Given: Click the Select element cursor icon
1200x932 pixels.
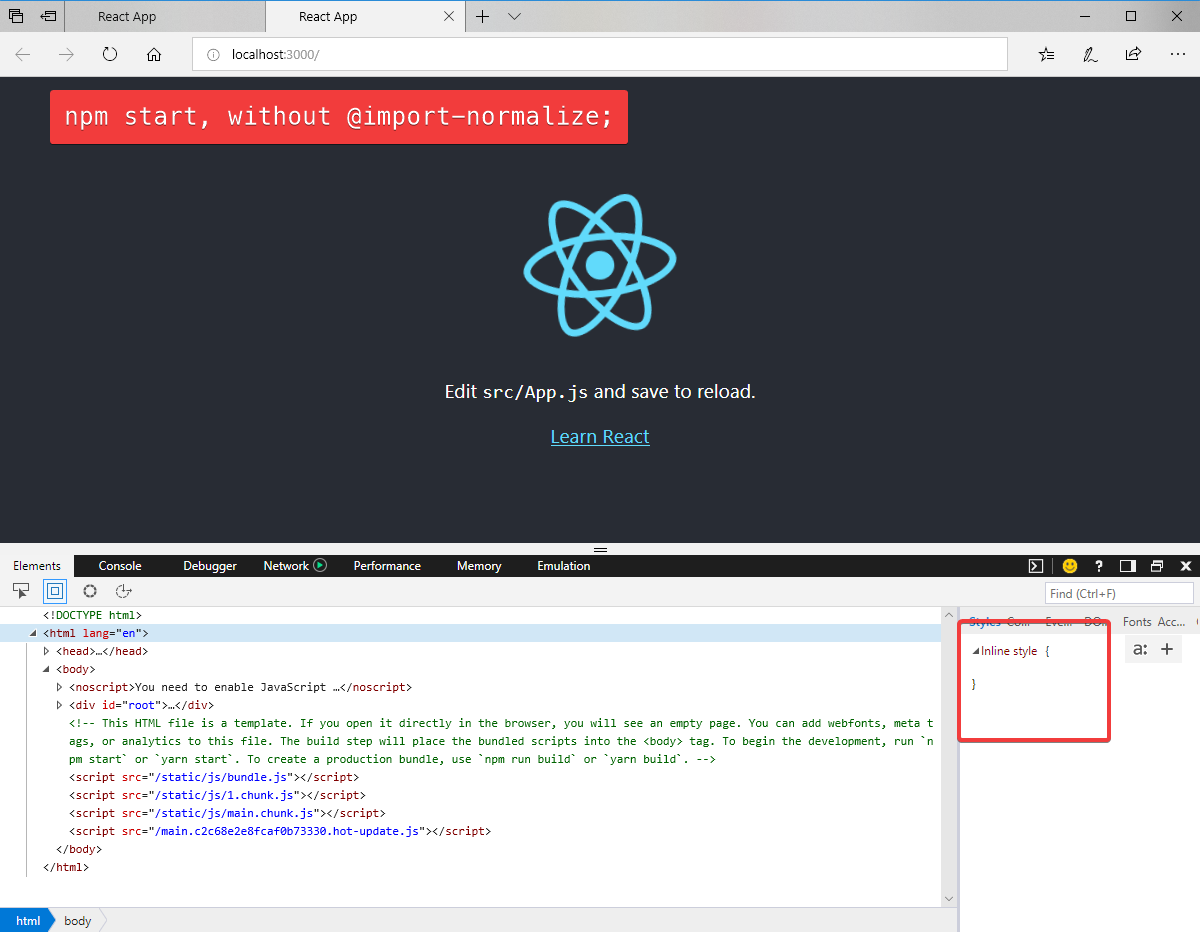Looking at the screenshot, I should tap(21, 591).
